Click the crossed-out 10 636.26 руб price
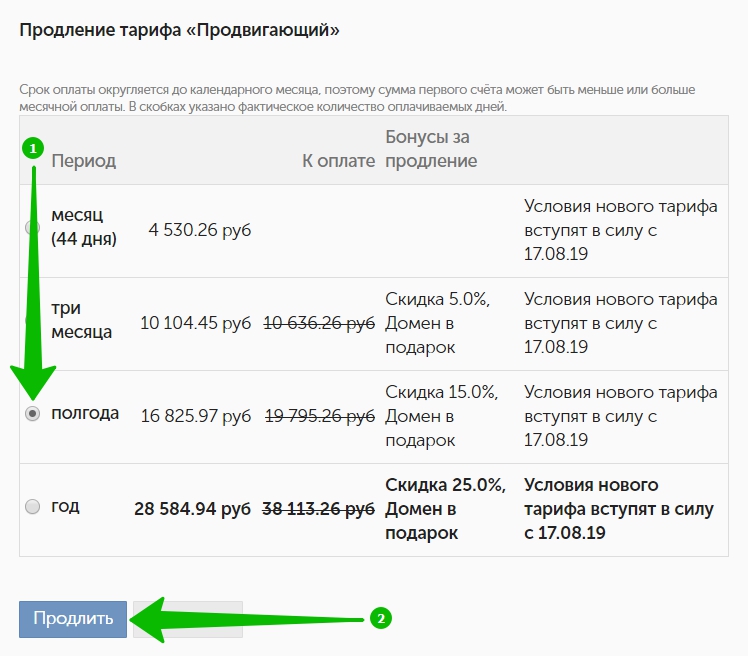This screenshot has width=748, height=656. pos(319,323)
